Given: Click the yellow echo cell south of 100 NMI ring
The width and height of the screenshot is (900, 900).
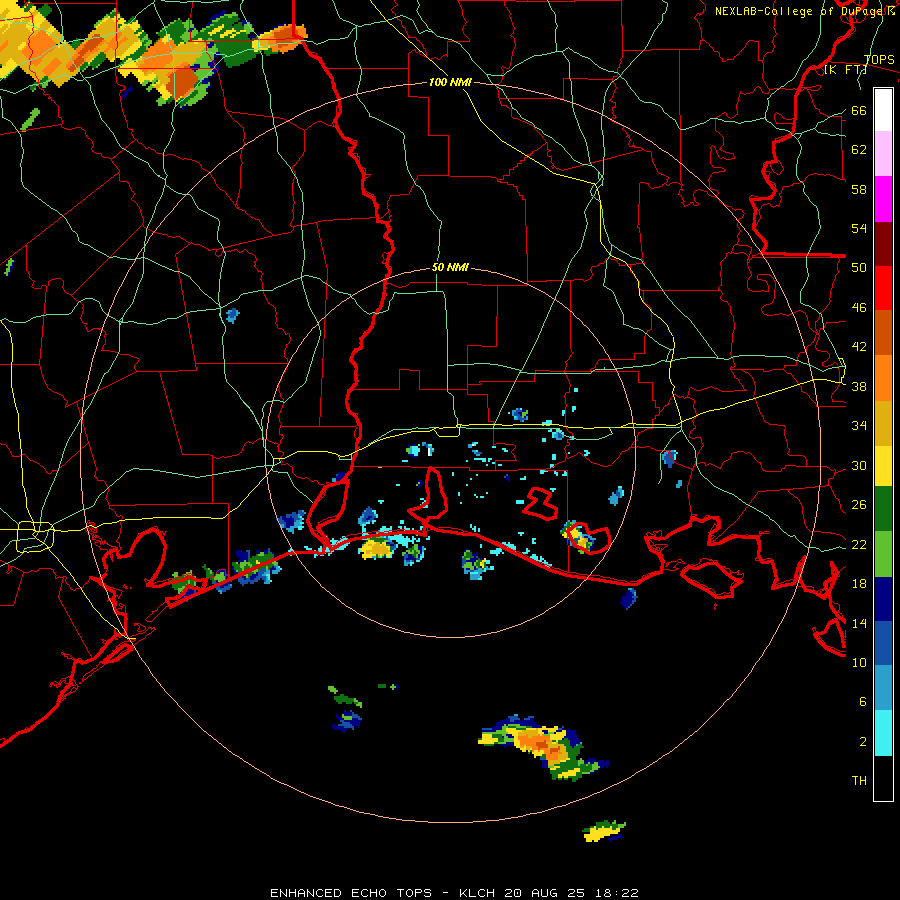Looking at the screenshot, I should [x=604, y=831].
